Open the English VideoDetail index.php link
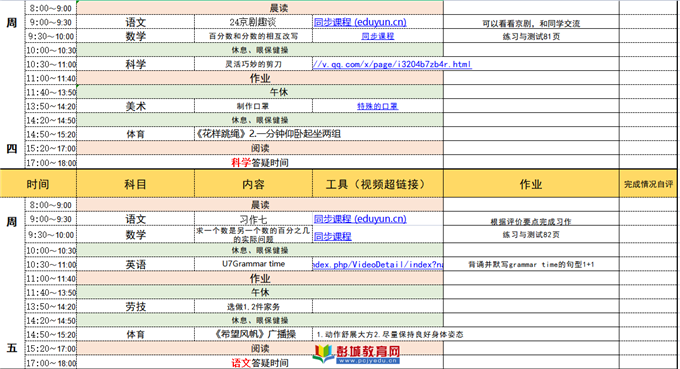This screenshot has width=680, height=369. 378,265
